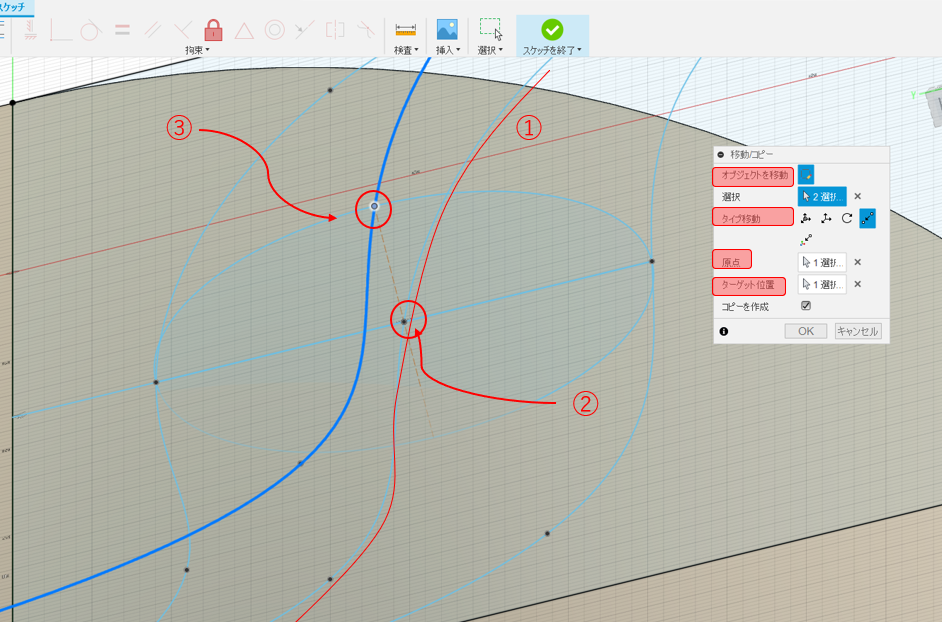The height and width of the screenshot is (622, 942).
Task: Click the 原点 1 選択 selector
Action: click(822, 262)
